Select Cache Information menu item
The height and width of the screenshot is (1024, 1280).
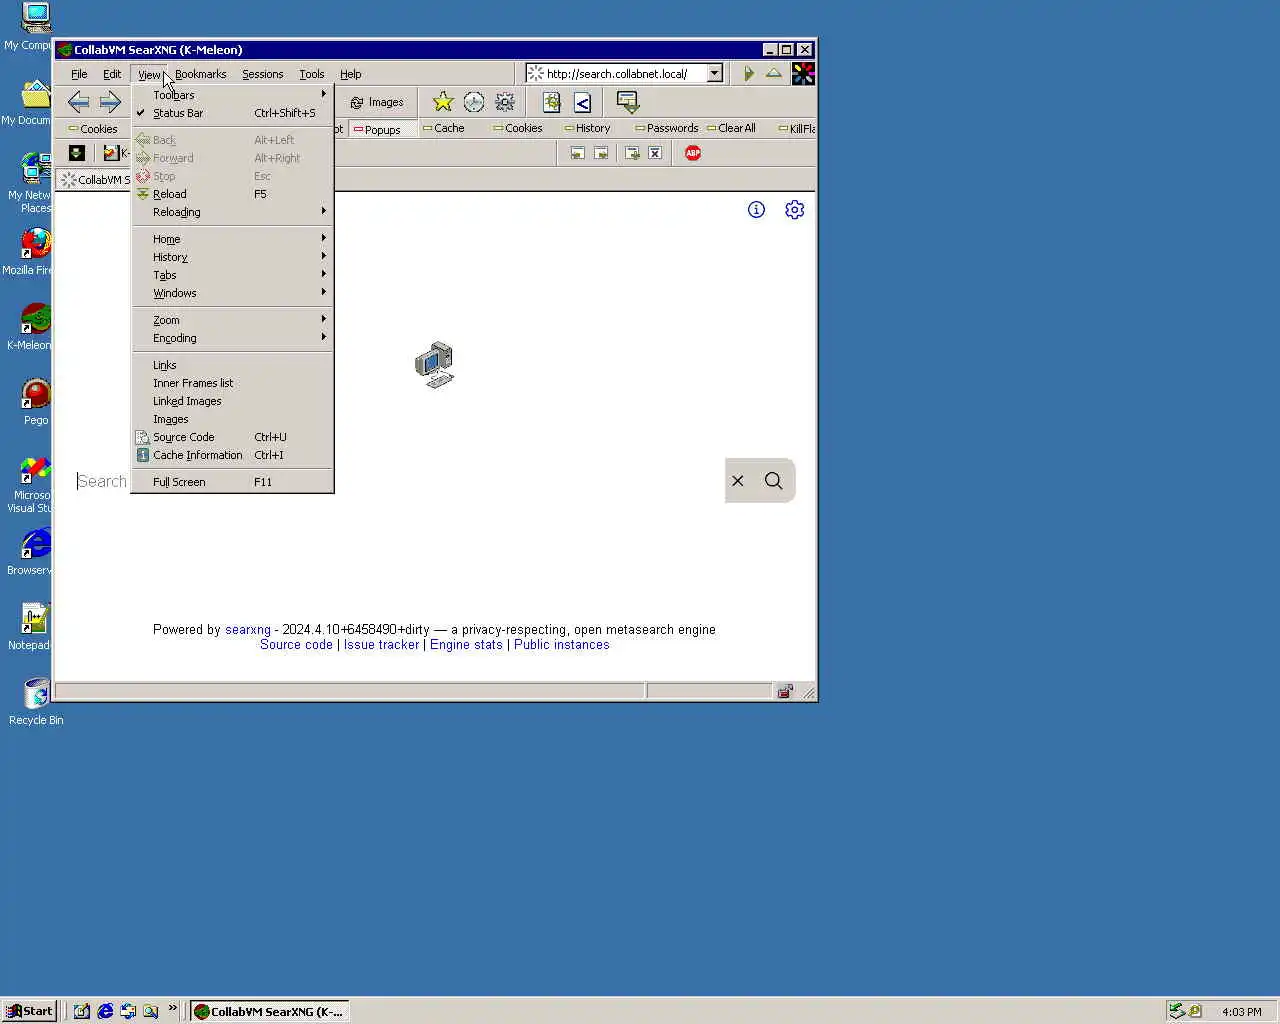coord(232,455)
